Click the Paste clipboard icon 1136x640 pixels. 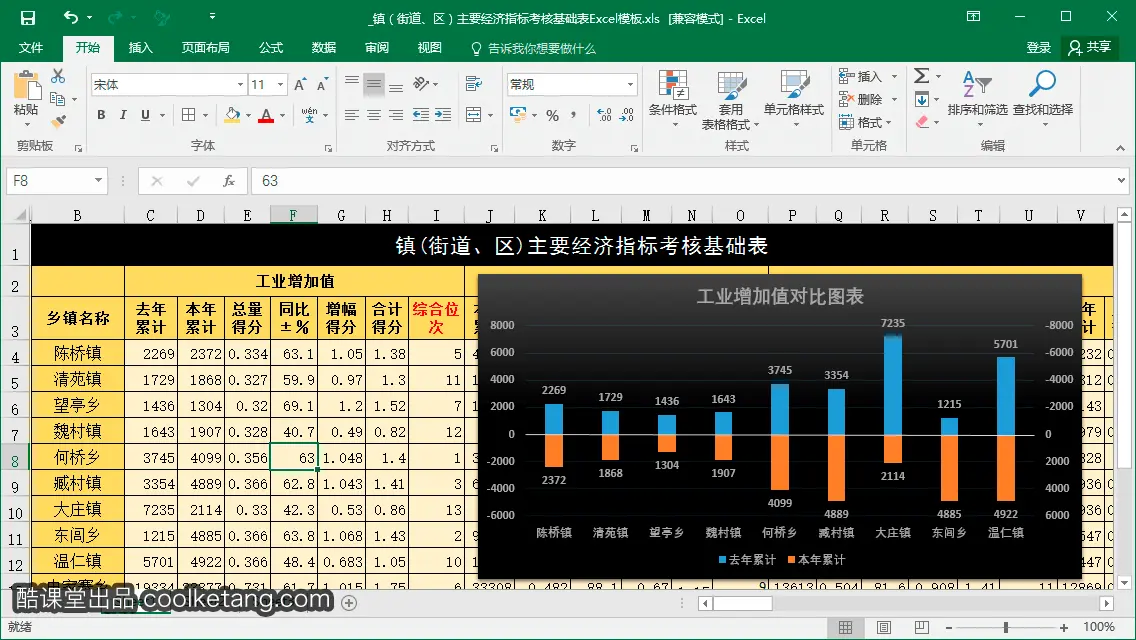click(x=26, y=86)
